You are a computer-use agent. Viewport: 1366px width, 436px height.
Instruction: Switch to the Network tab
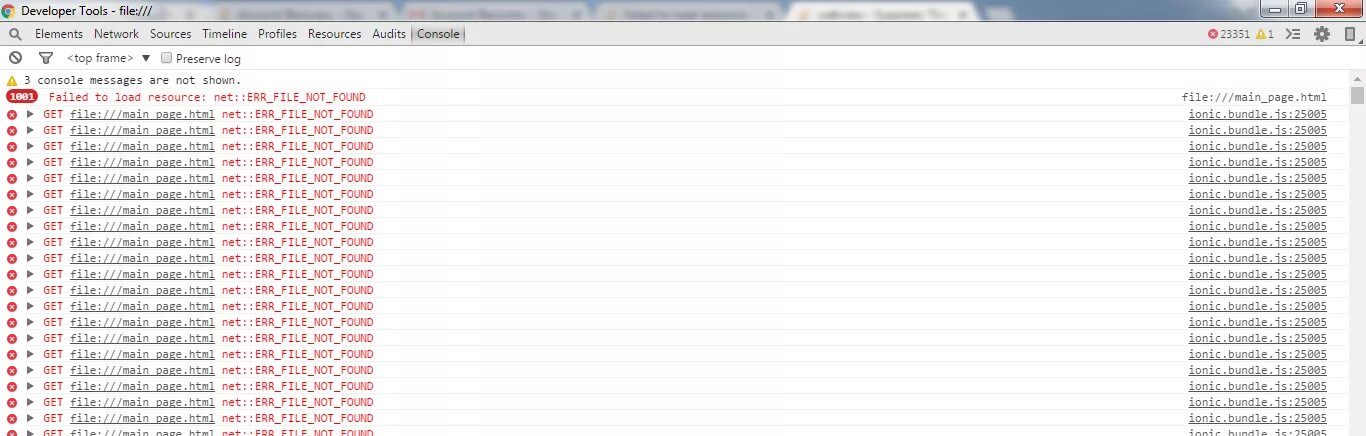(x=117, y=34)
